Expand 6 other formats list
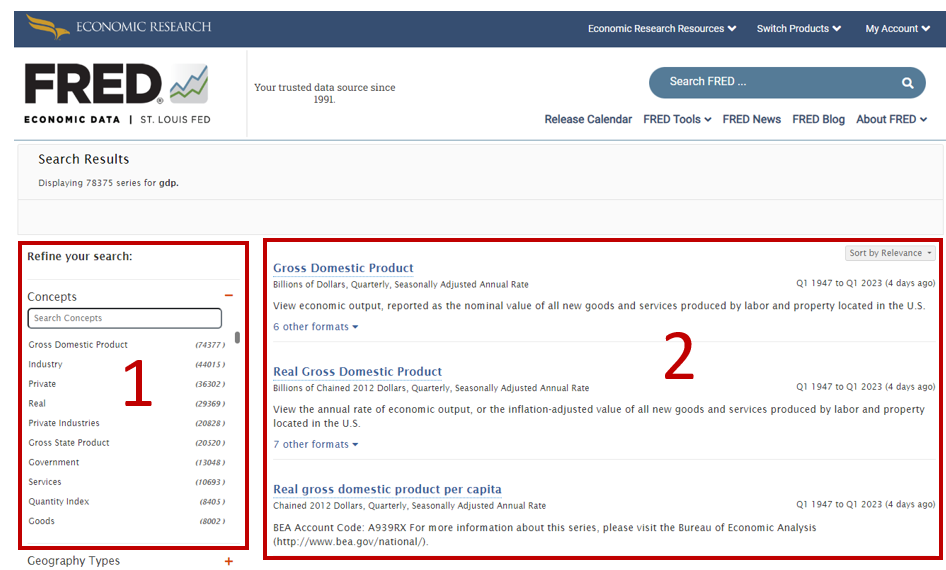946x570 pixels. click(x=316, y=326)
